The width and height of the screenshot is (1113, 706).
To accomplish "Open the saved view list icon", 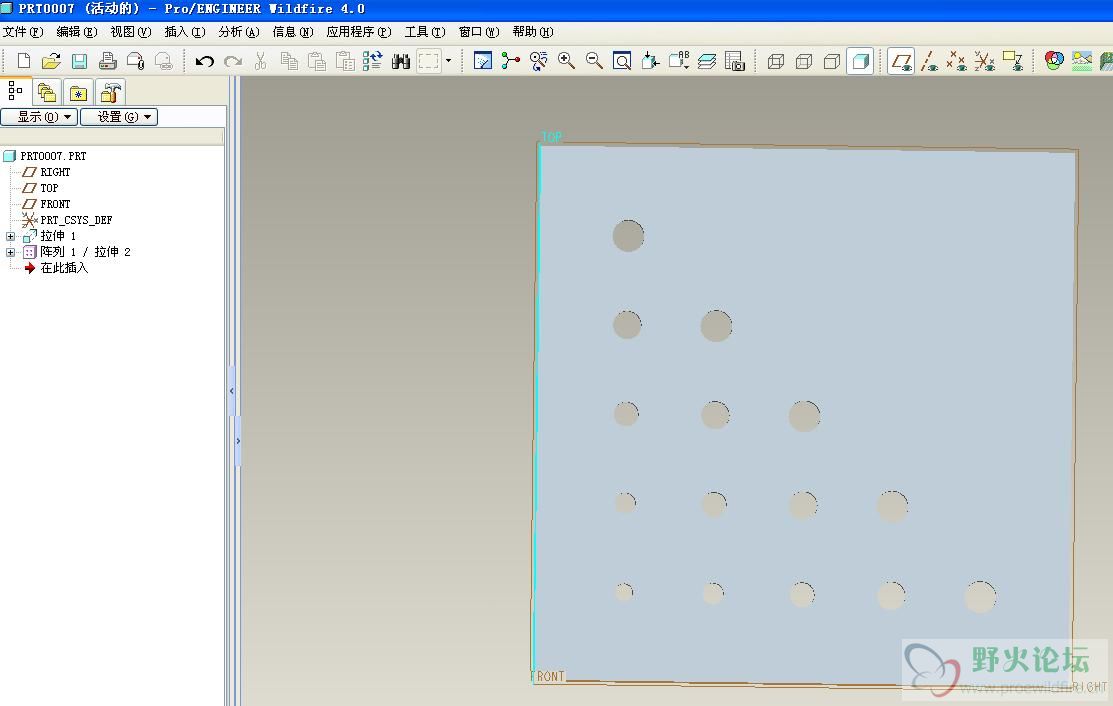I will [679, 61].
